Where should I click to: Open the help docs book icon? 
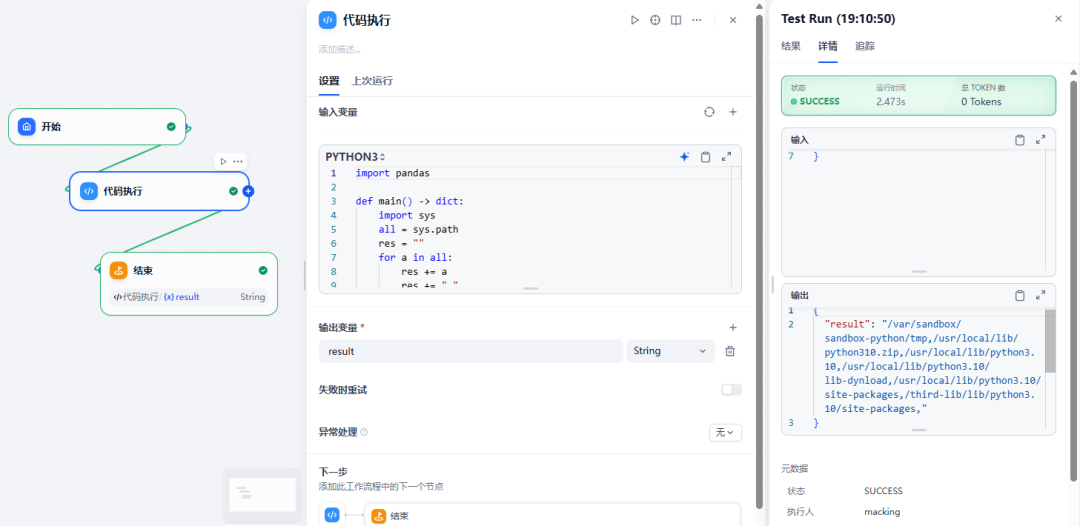point(676,20)
